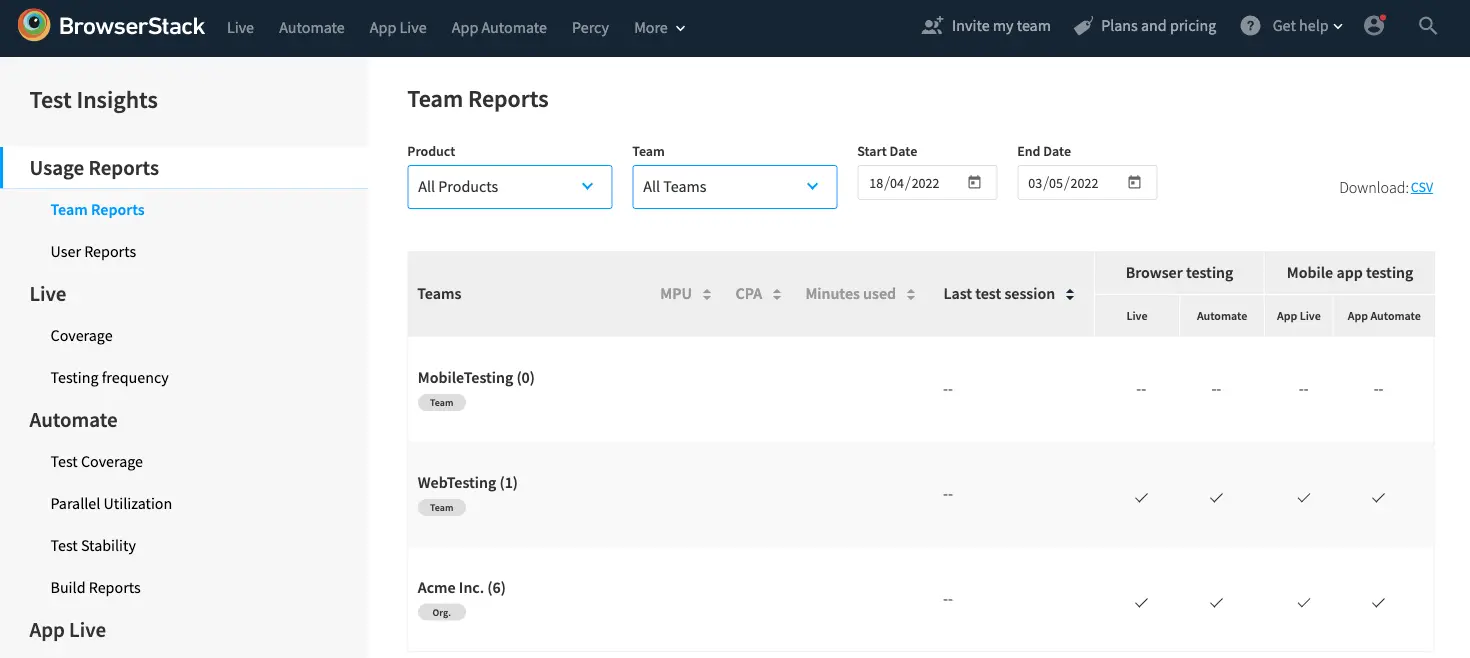Open Live in top navigation
1470x658 pixels.
pyautogui.click(x=240, y=28)
